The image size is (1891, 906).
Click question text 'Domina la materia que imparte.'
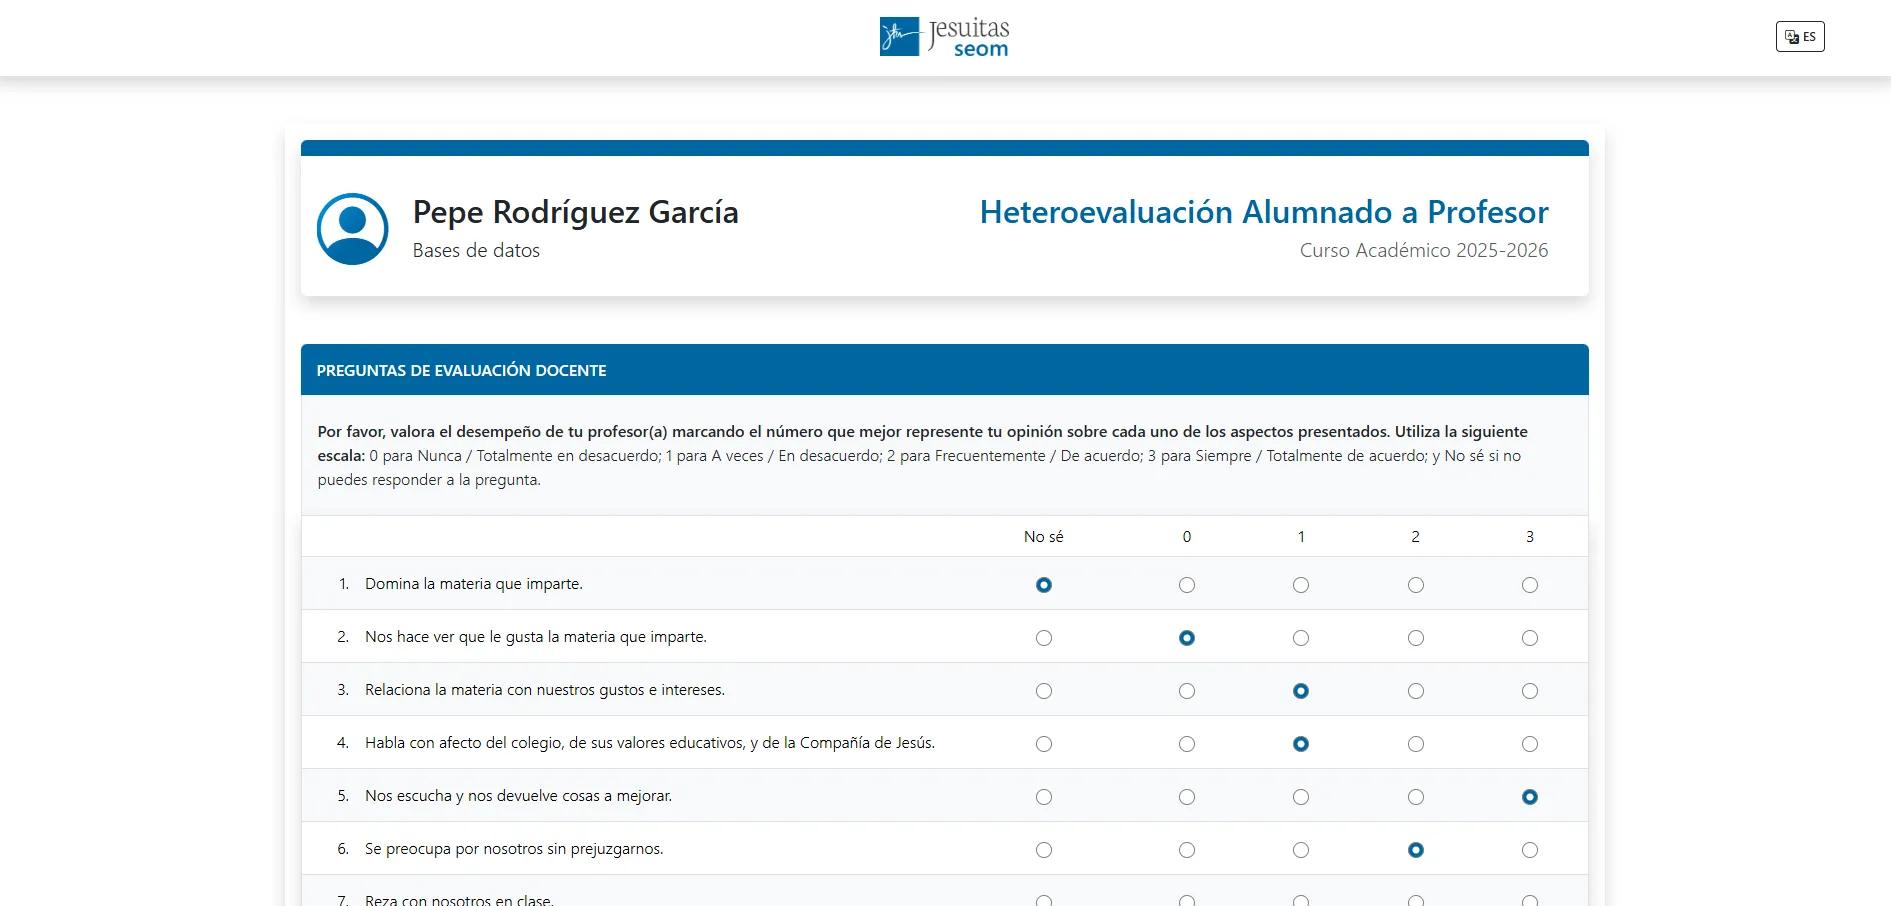pos(474,584)
